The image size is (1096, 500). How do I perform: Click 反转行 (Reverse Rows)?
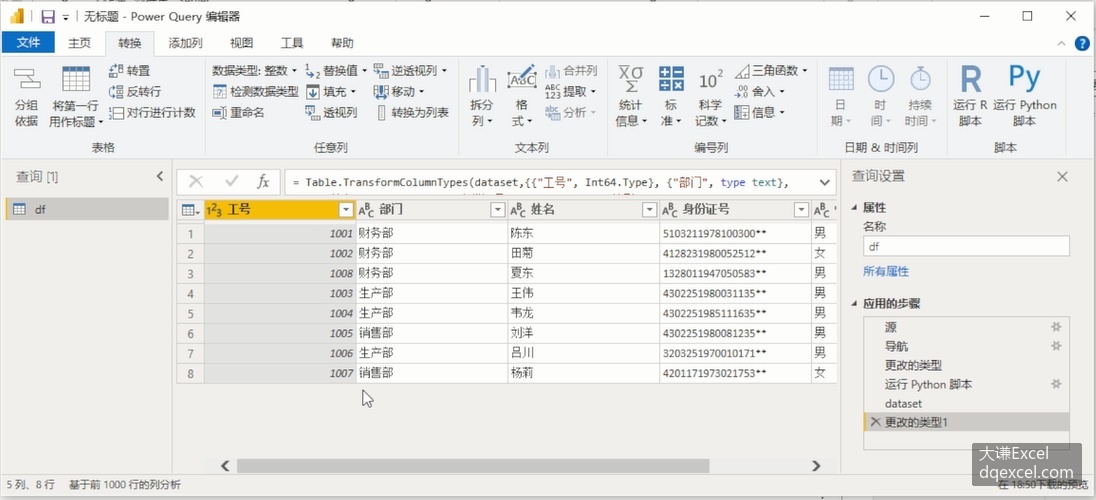coord(135,92)
